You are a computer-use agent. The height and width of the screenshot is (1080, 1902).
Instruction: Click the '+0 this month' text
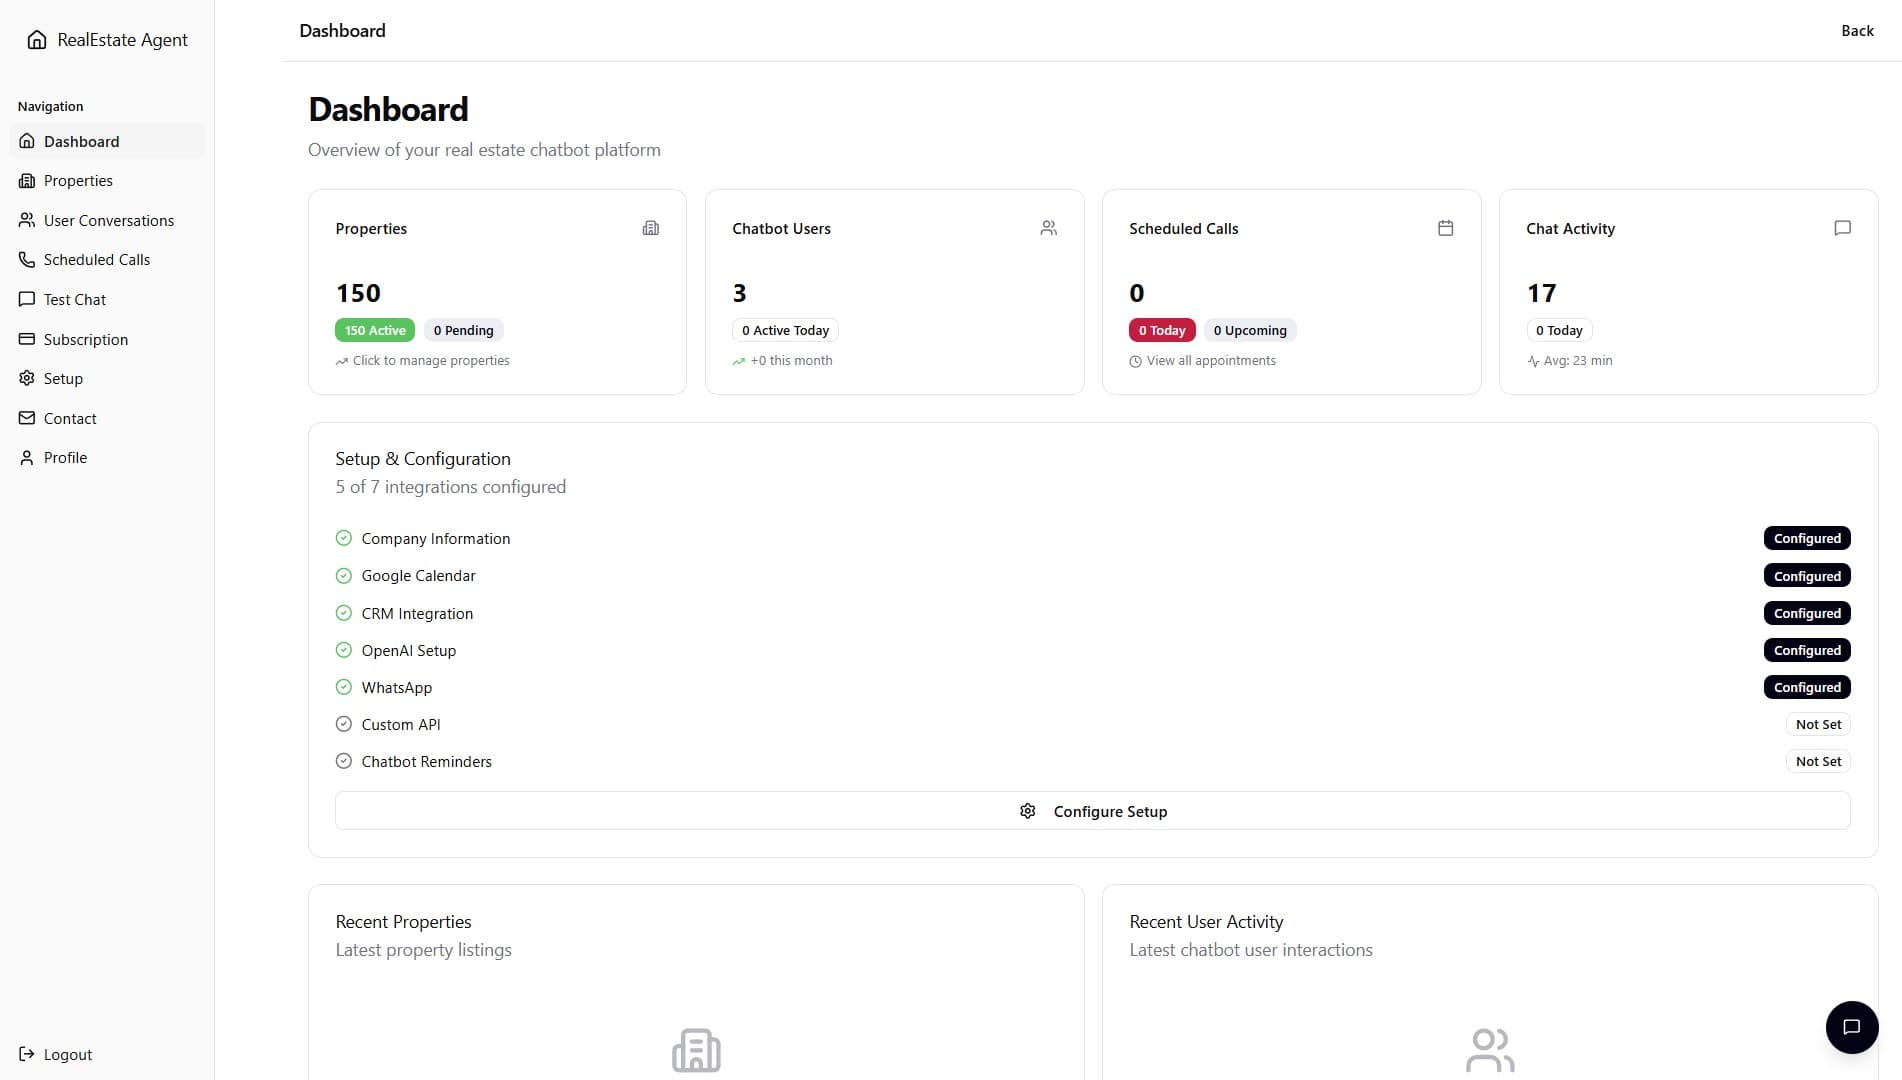[791, 361]
